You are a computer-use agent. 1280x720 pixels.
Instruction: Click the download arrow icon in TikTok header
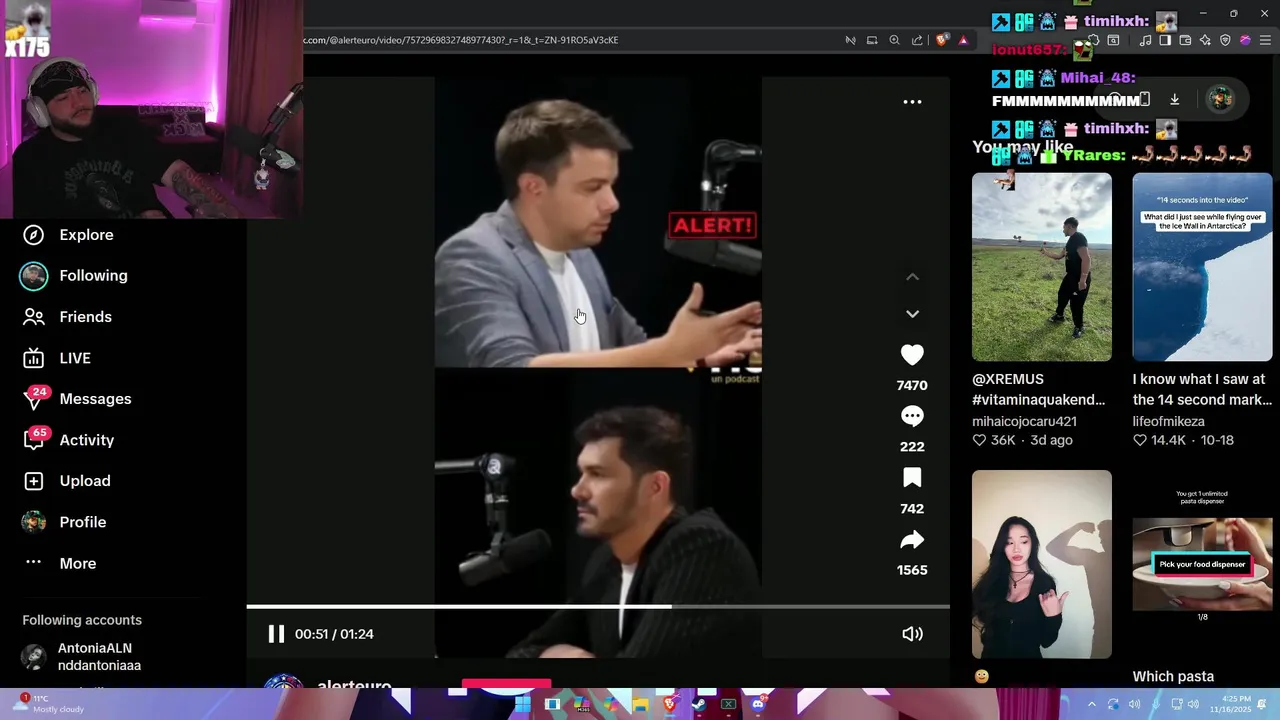[1174, 99]
